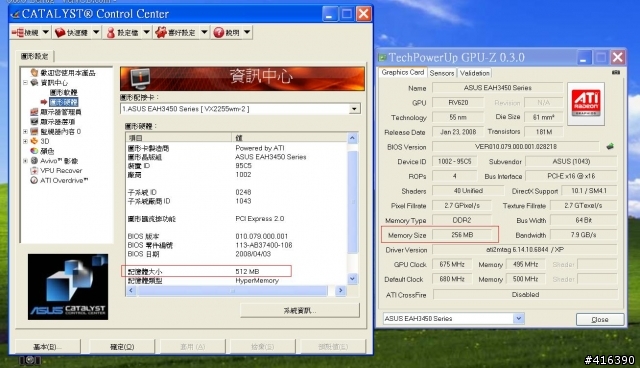Image resolution: width=640 pixels, height=368 pixels.
Task: Click the GPU-Z BIOS Version field
Action: 516,146
